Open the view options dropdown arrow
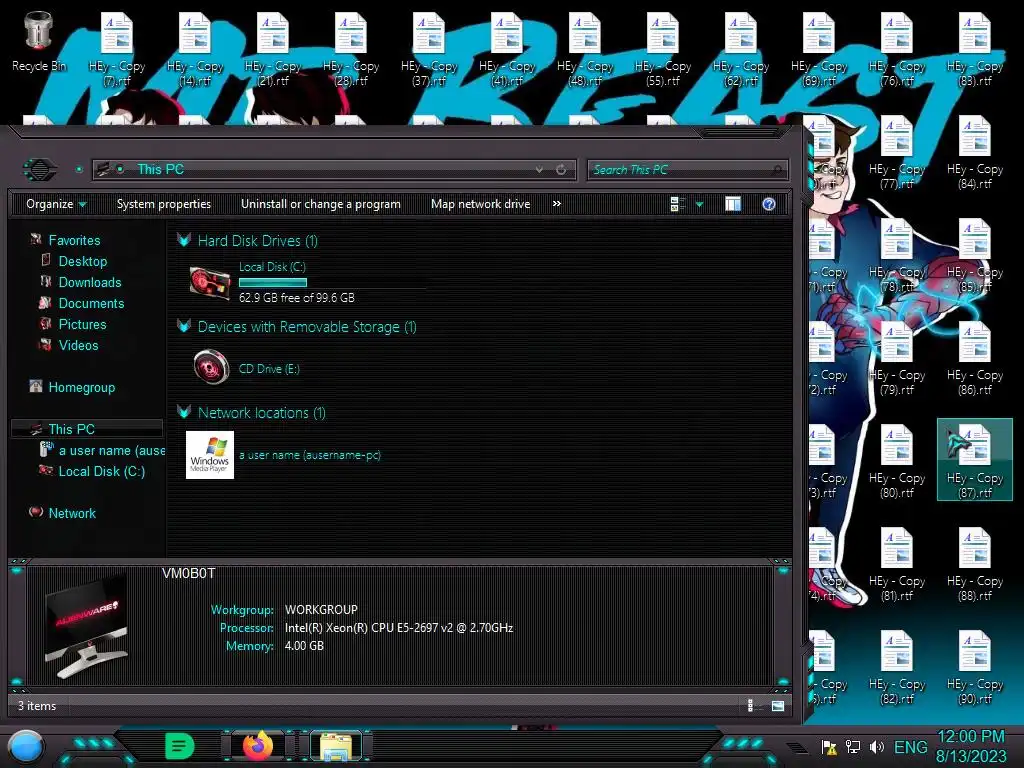This screenshot has width=1024, height=768. [x=699, y=204]
